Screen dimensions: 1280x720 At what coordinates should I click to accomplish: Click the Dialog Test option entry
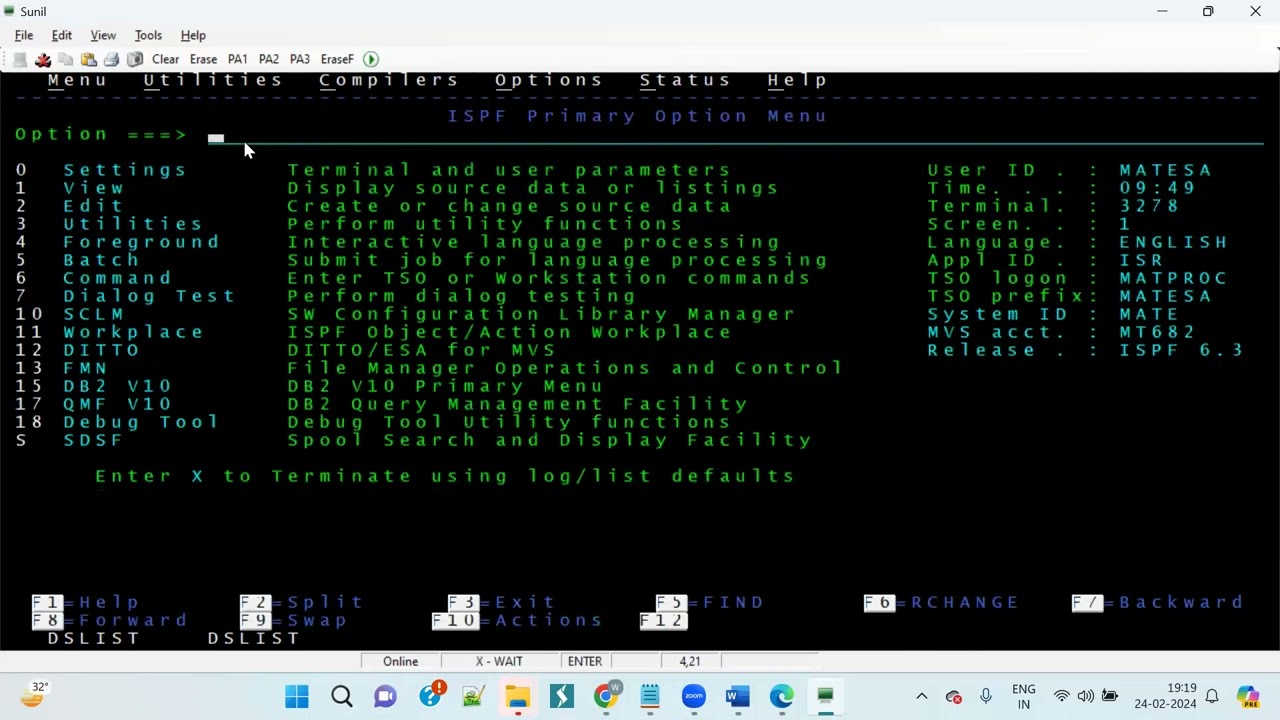pos(149,296)
